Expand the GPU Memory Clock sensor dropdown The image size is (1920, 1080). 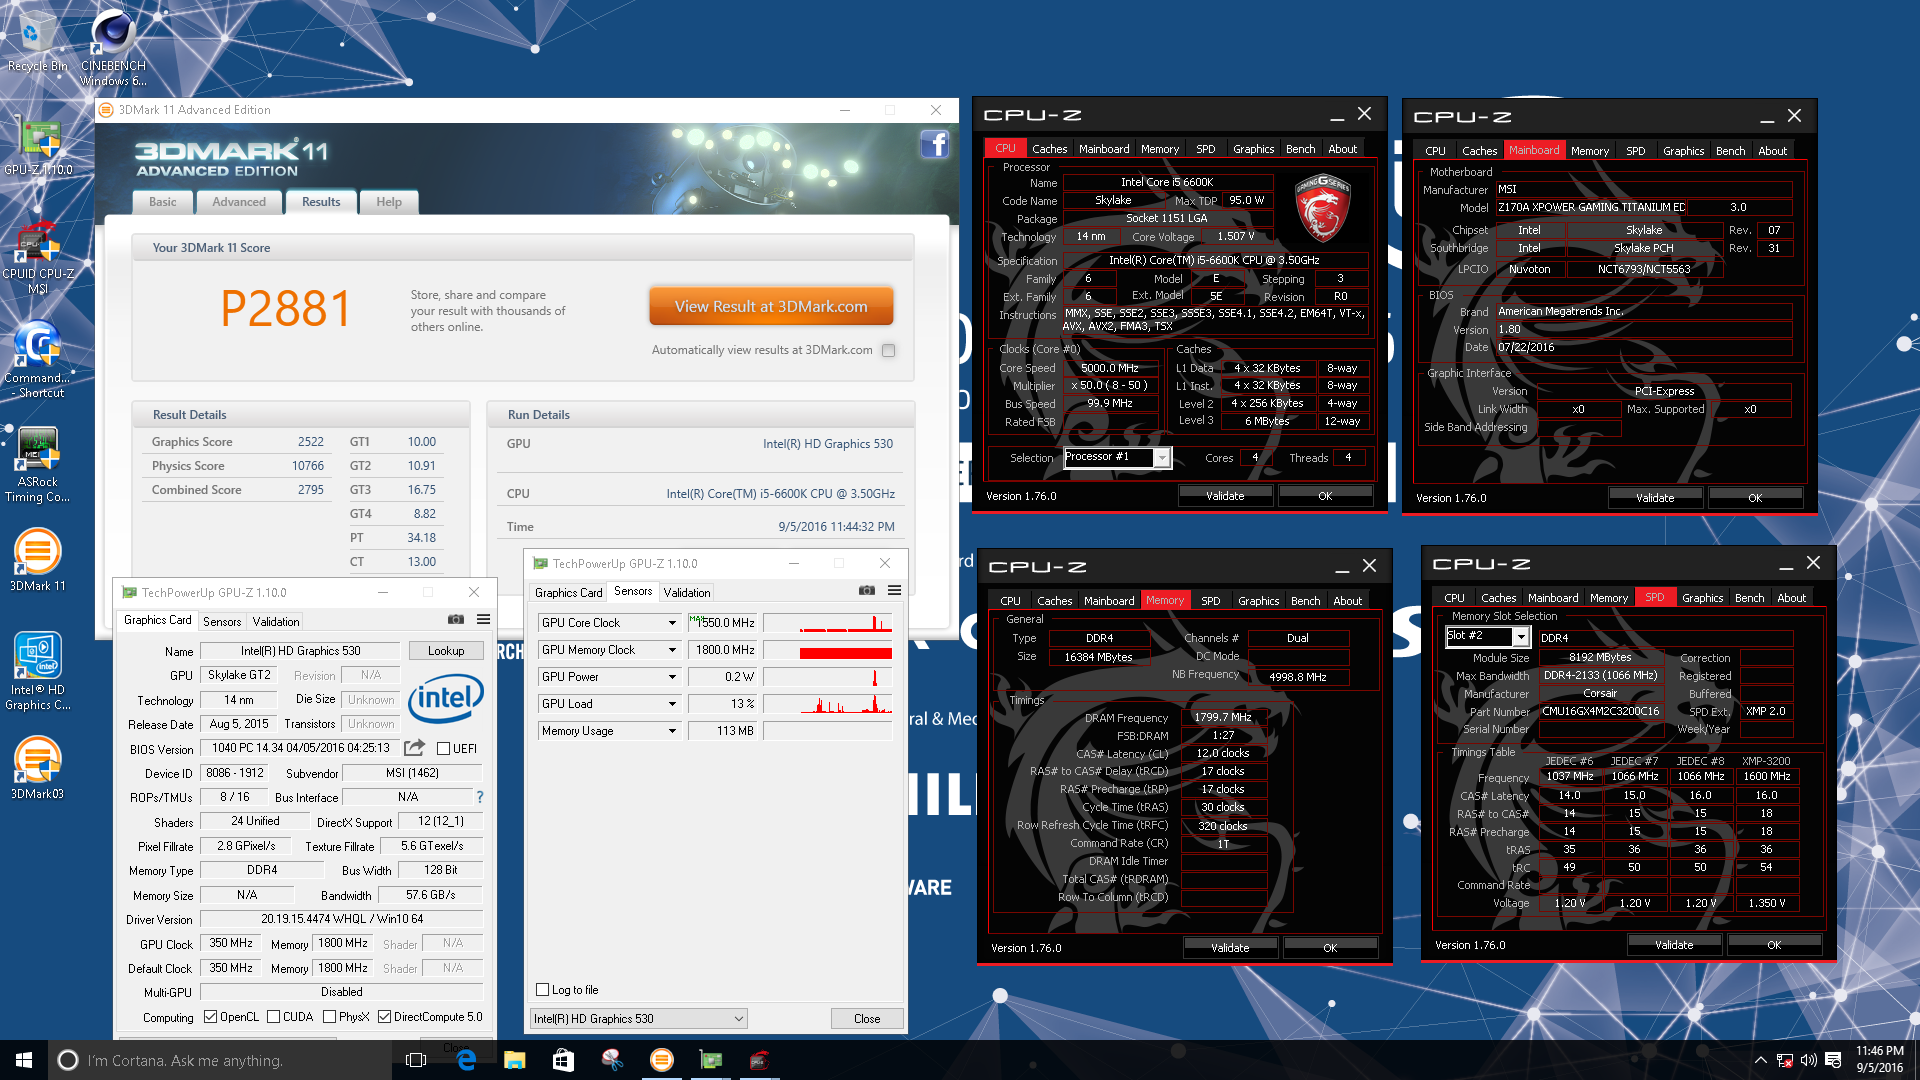pos(672,650)
